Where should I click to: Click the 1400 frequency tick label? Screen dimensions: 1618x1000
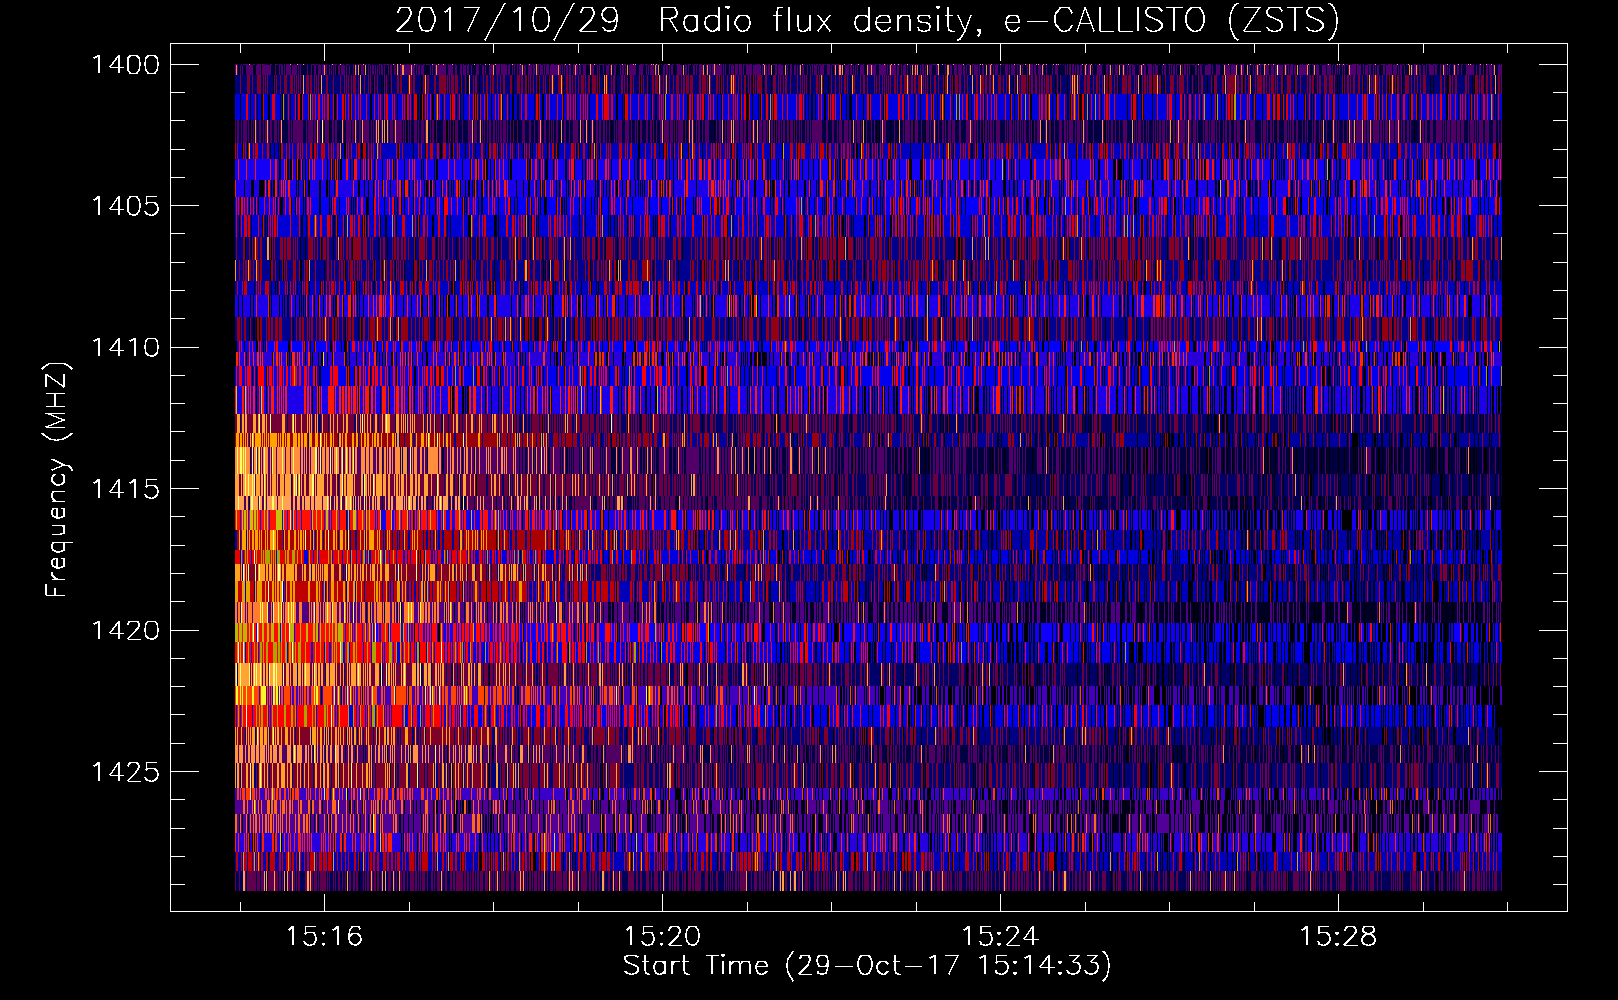pyautogui.click(x=125, y=65)
